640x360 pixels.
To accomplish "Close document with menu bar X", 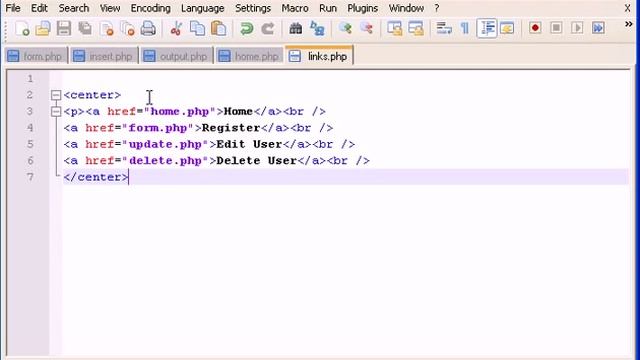I will click(x=627, y=8).
